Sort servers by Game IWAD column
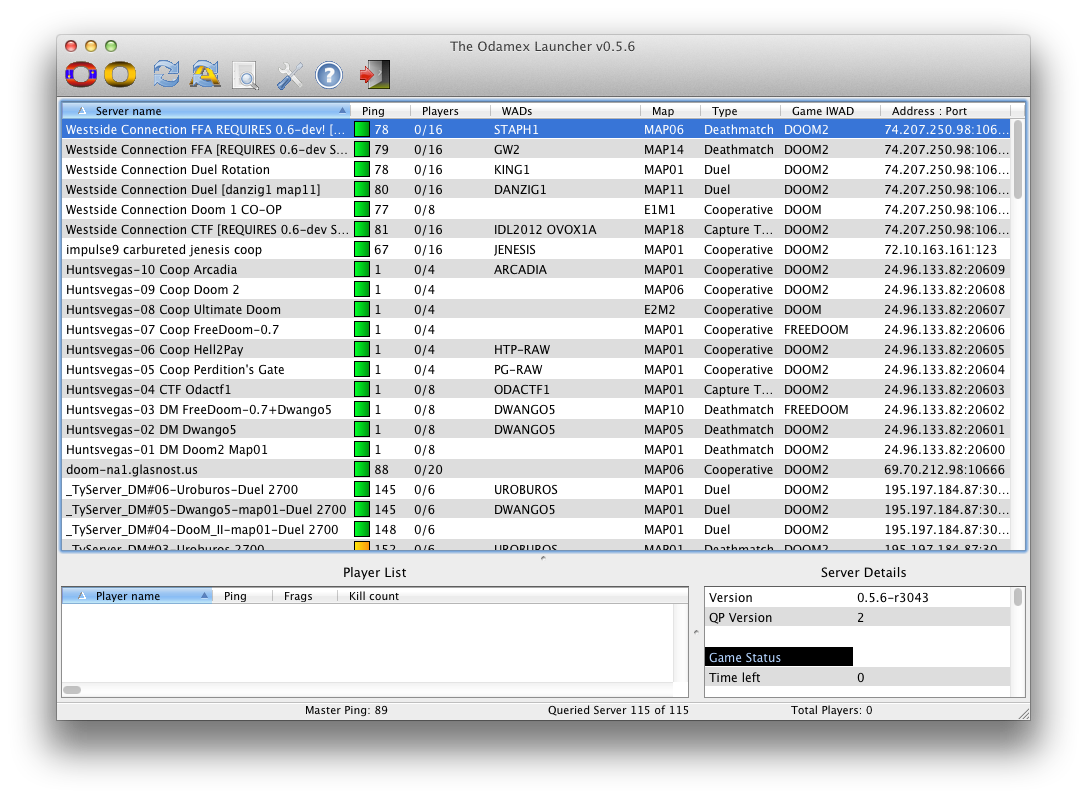Screen dimensions: 1087x799 click(x=822, y=111)
